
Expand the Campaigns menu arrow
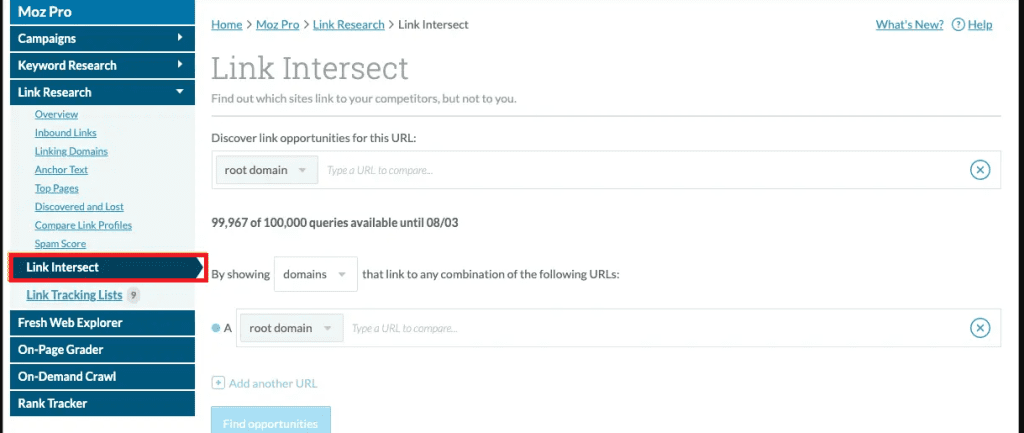[x=180, y=38]
